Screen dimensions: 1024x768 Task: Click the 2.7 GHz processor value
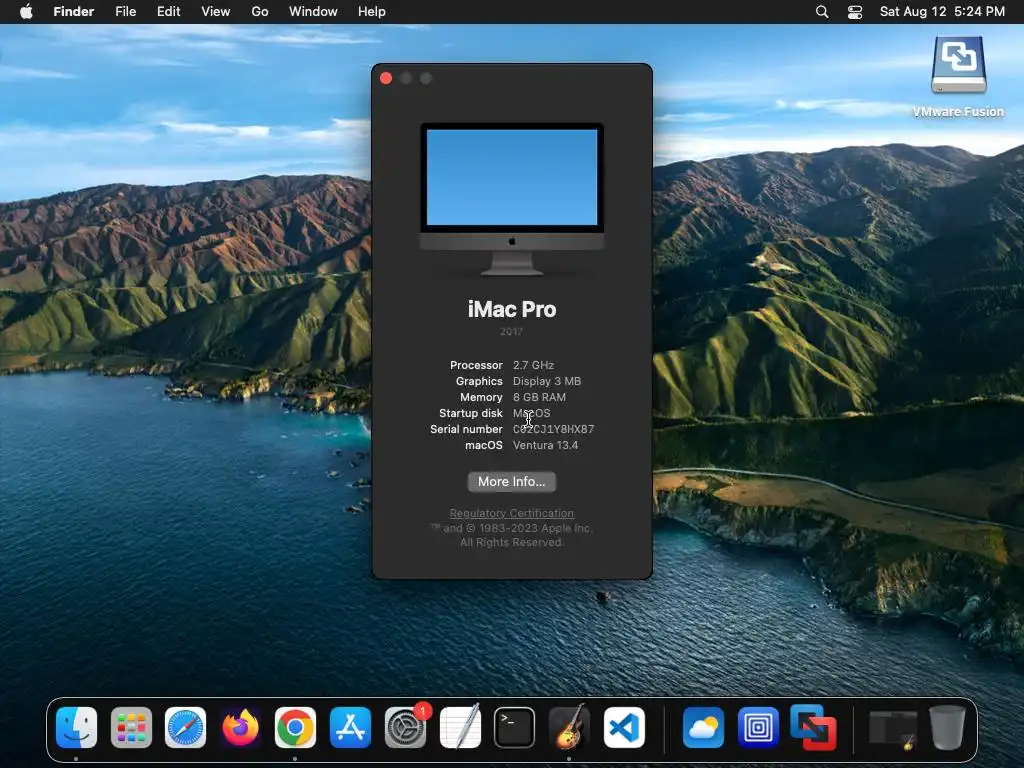coord(533,365)
